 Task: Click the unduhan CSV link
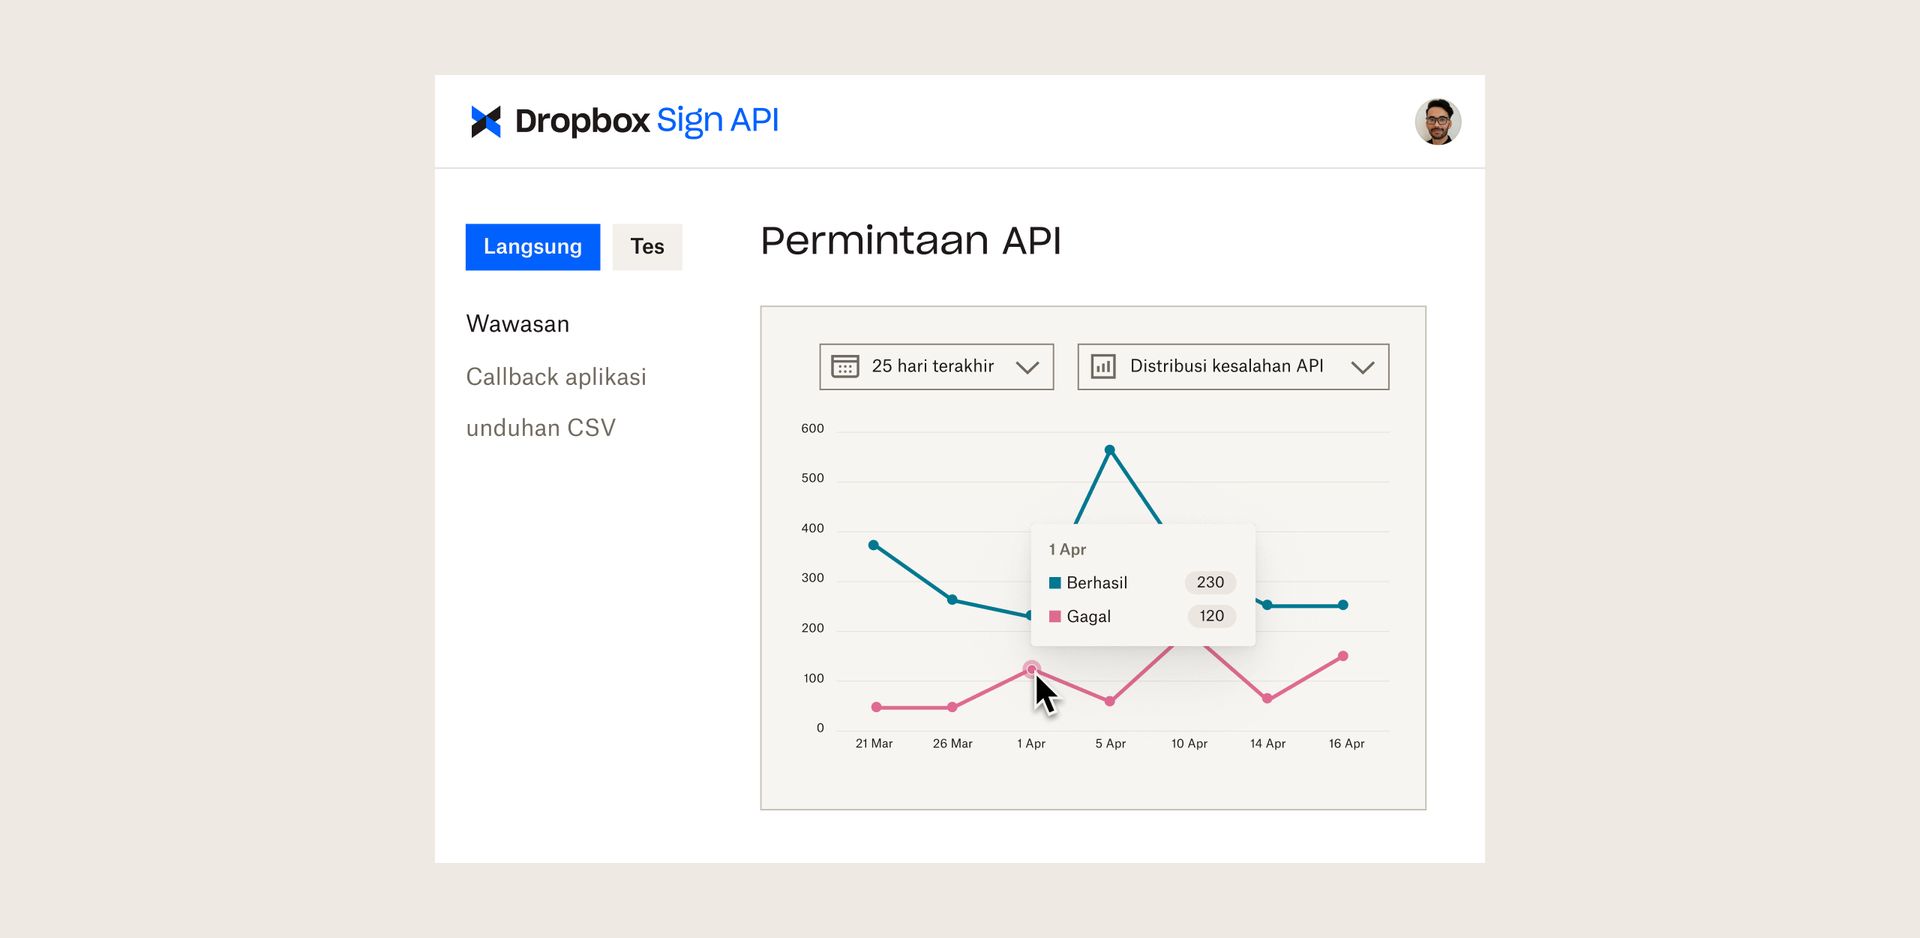tap(541, 427)
